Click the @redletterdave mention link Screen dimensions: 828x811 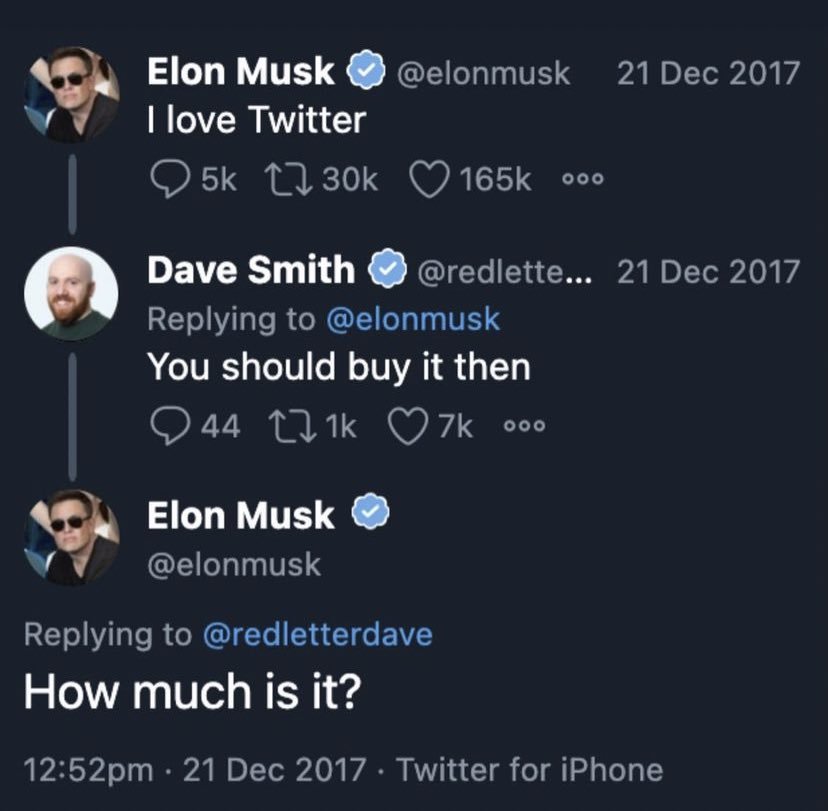click(x=317, y=634)
